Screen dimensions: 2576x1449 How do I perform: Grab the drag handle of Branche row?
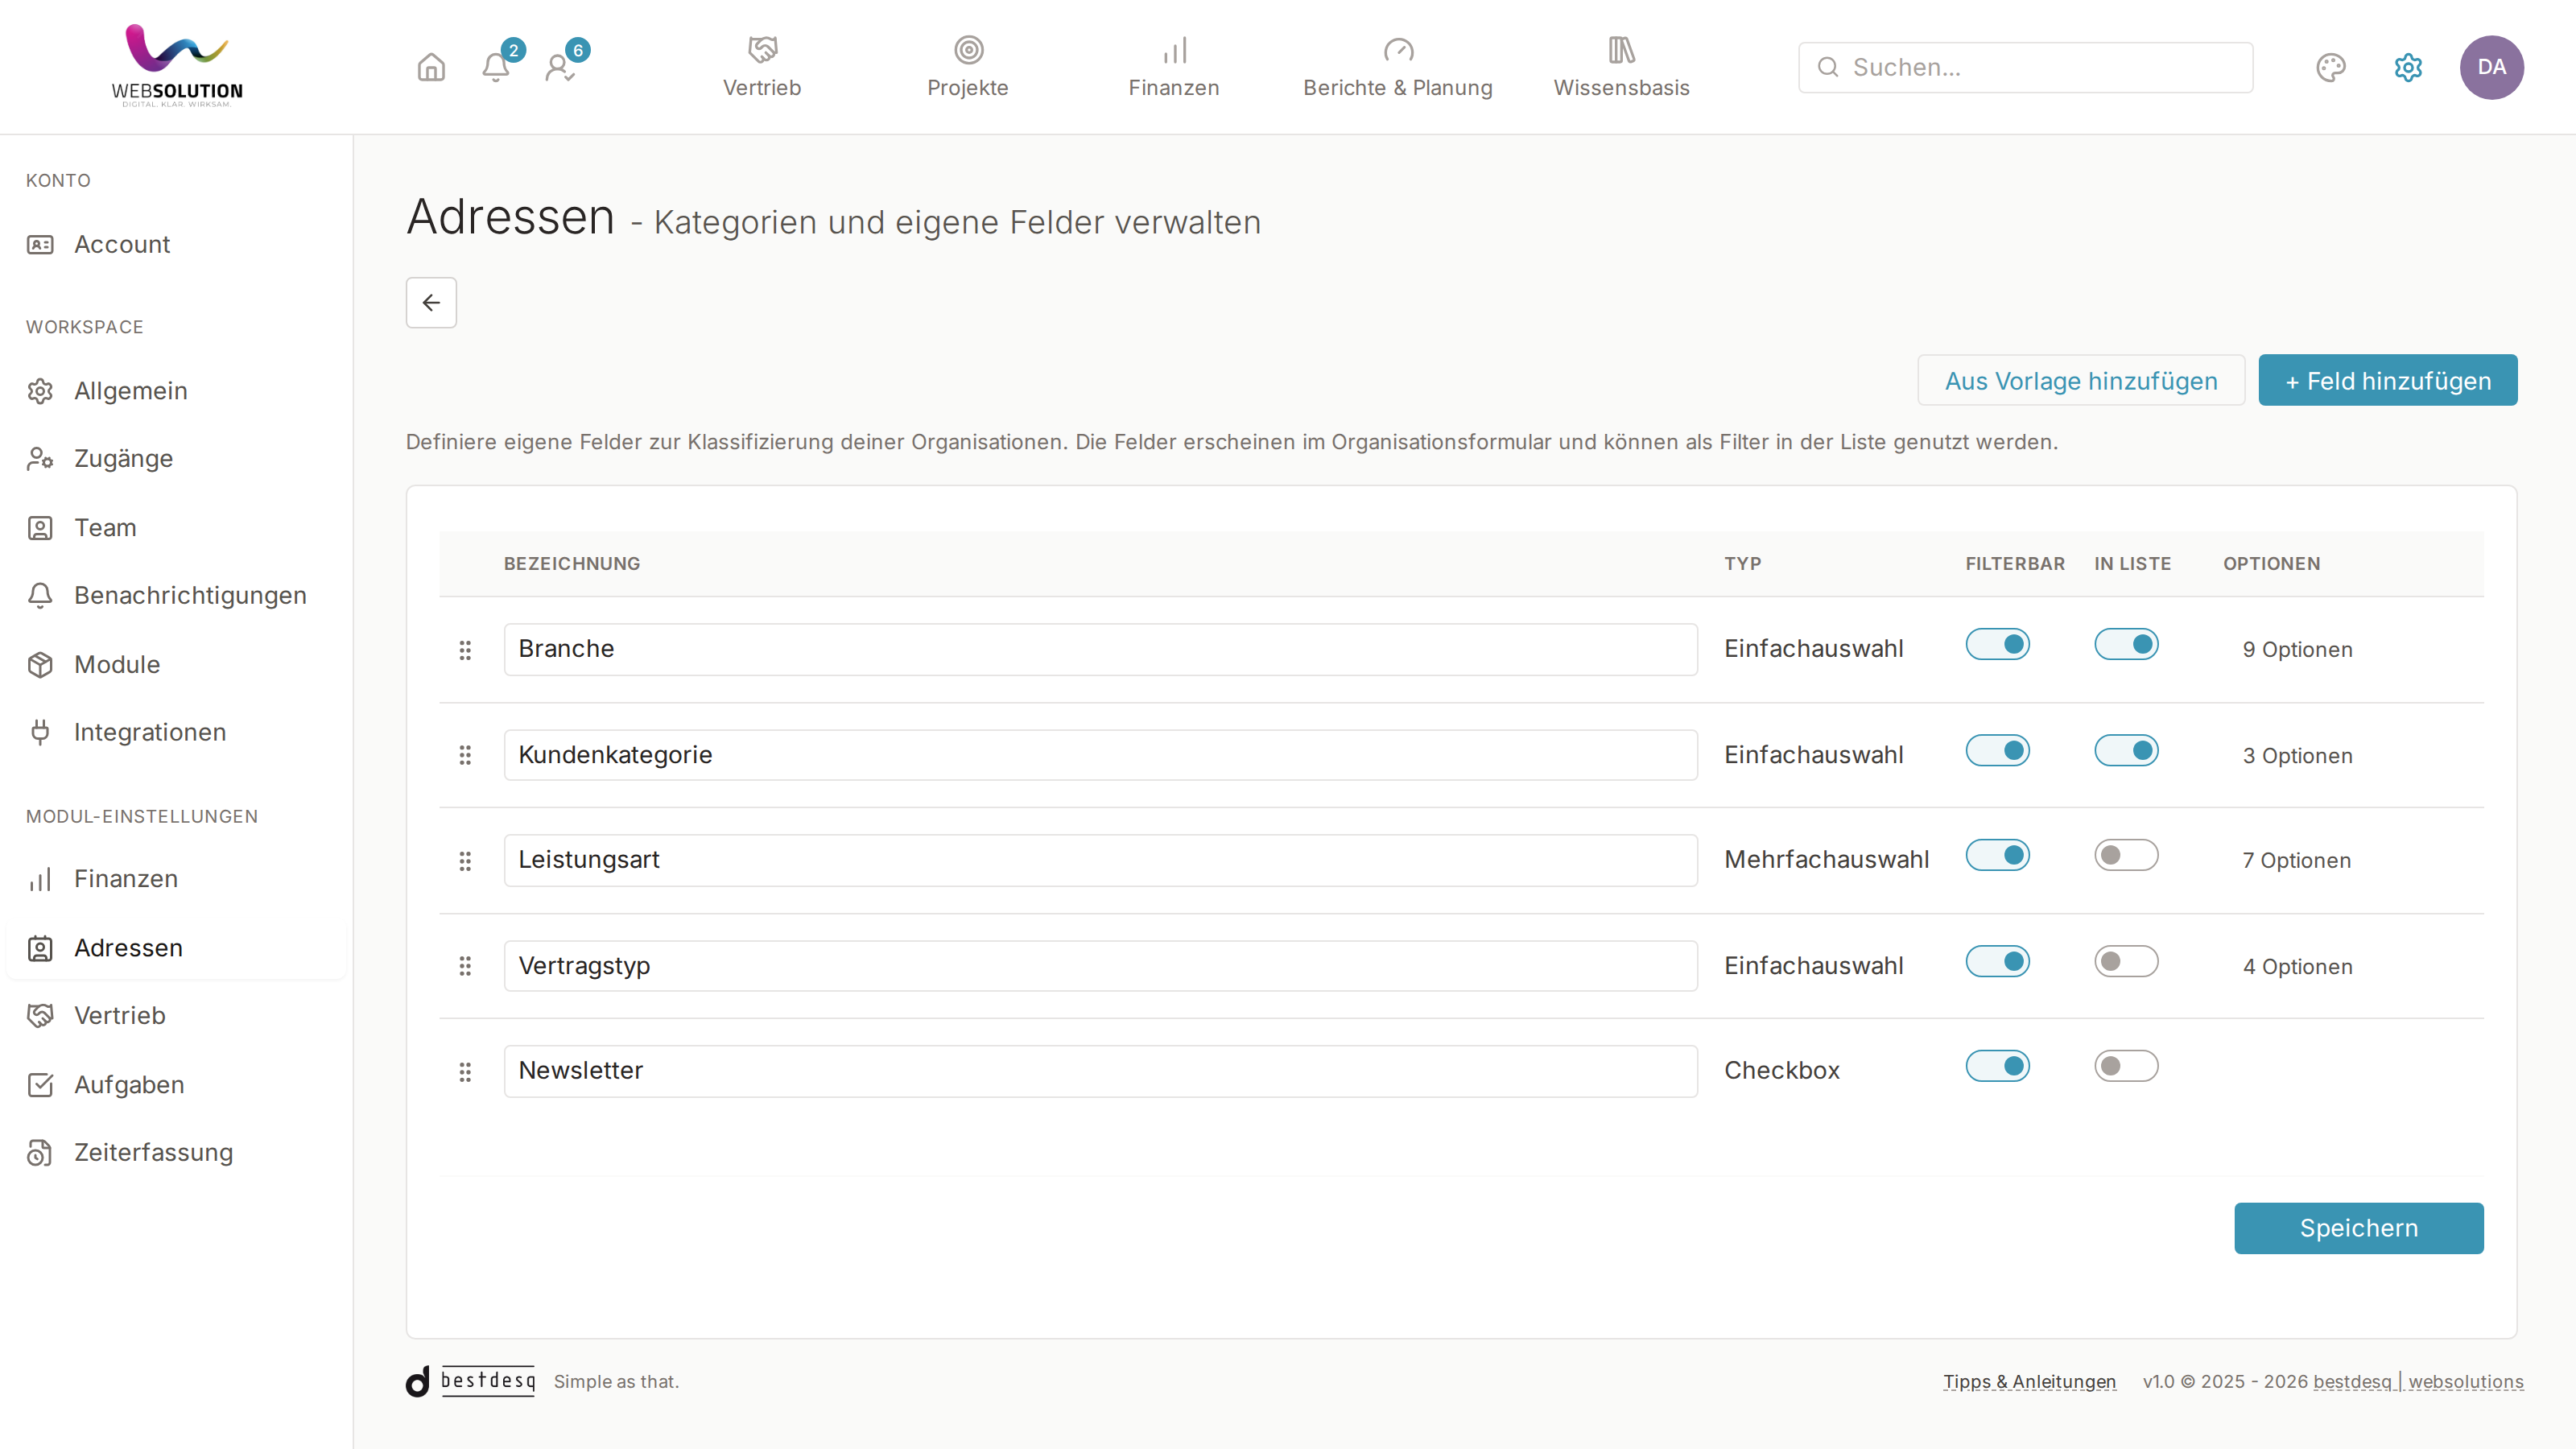[465, 650]
